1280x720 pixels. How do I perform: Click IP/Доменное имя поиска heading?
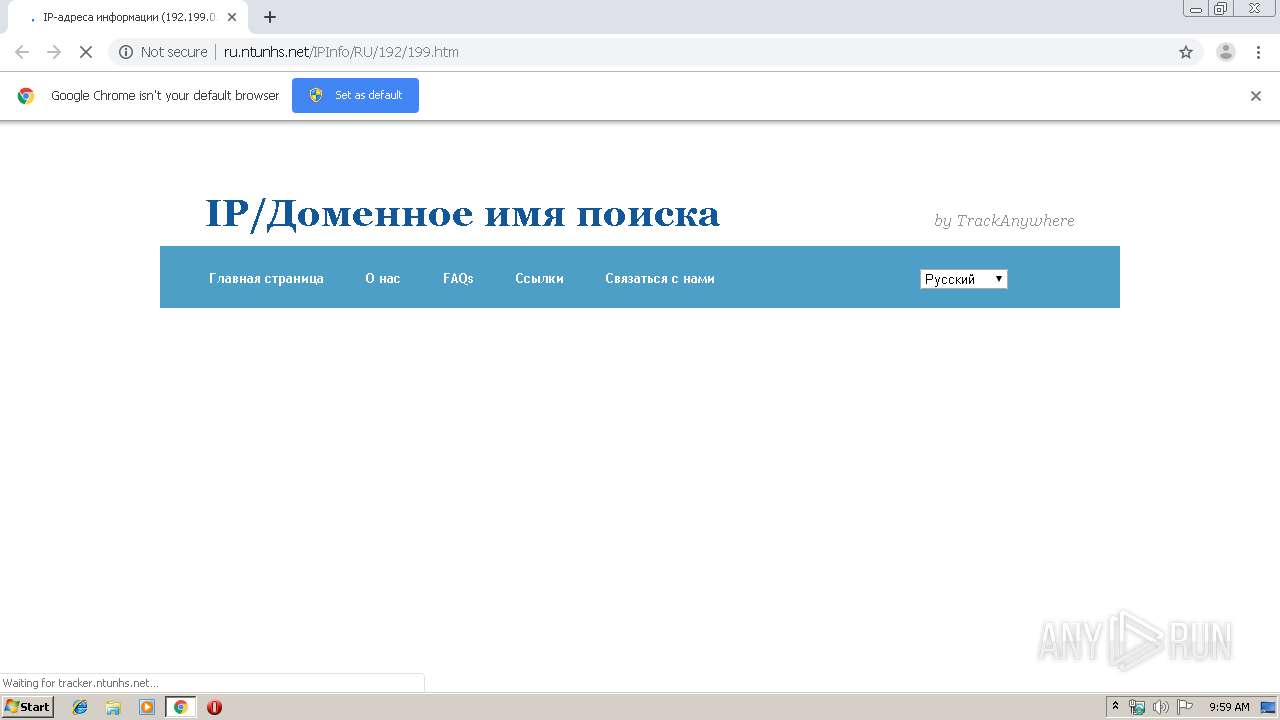pyautogui.click(x=462, y=214)
